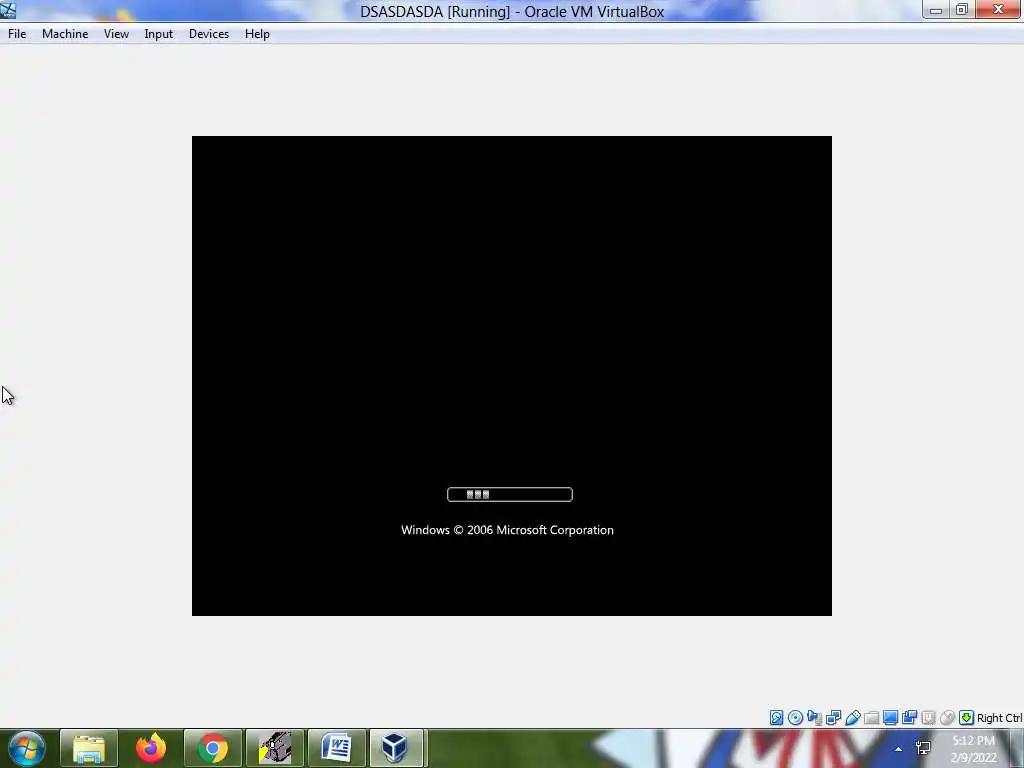The image size is (1024, 768).
Task: Open the Input menu
Action: pyautogui.click(x=159, y=34)
